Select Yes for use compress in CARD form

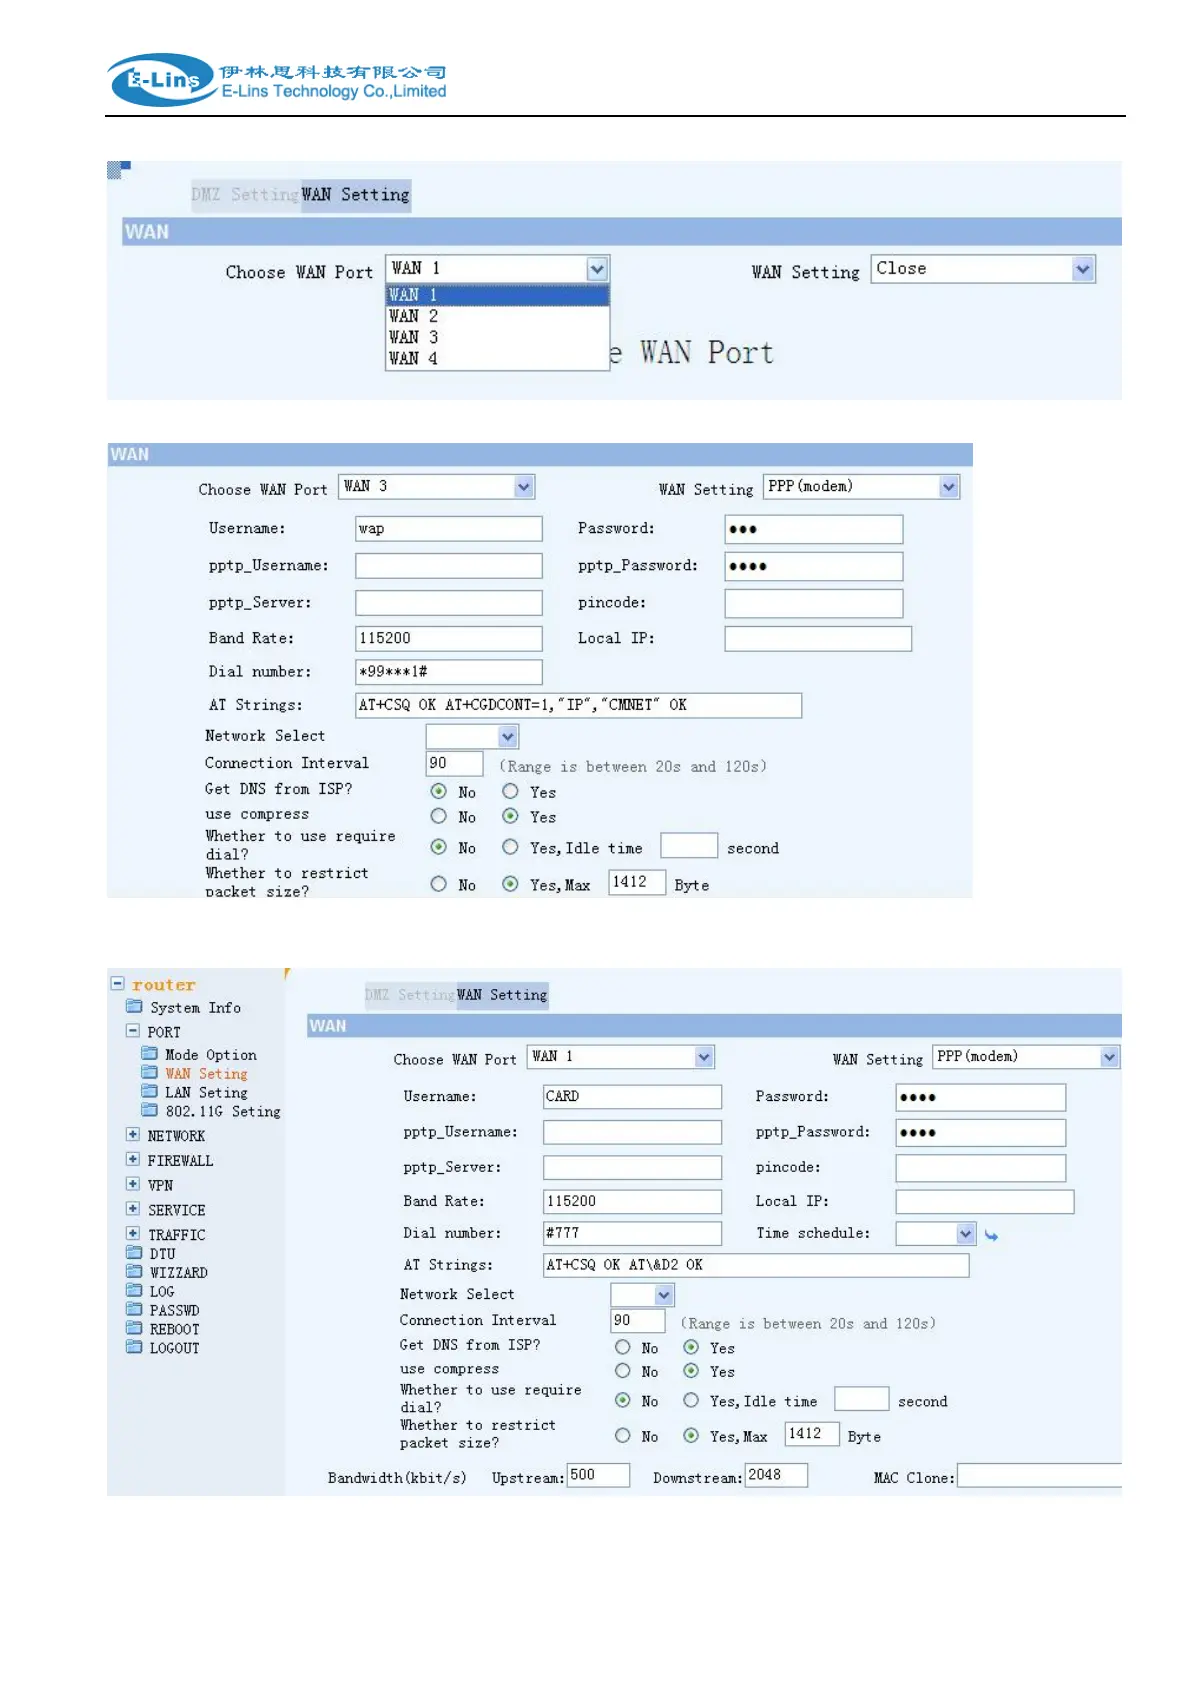tap(691, 1371)
